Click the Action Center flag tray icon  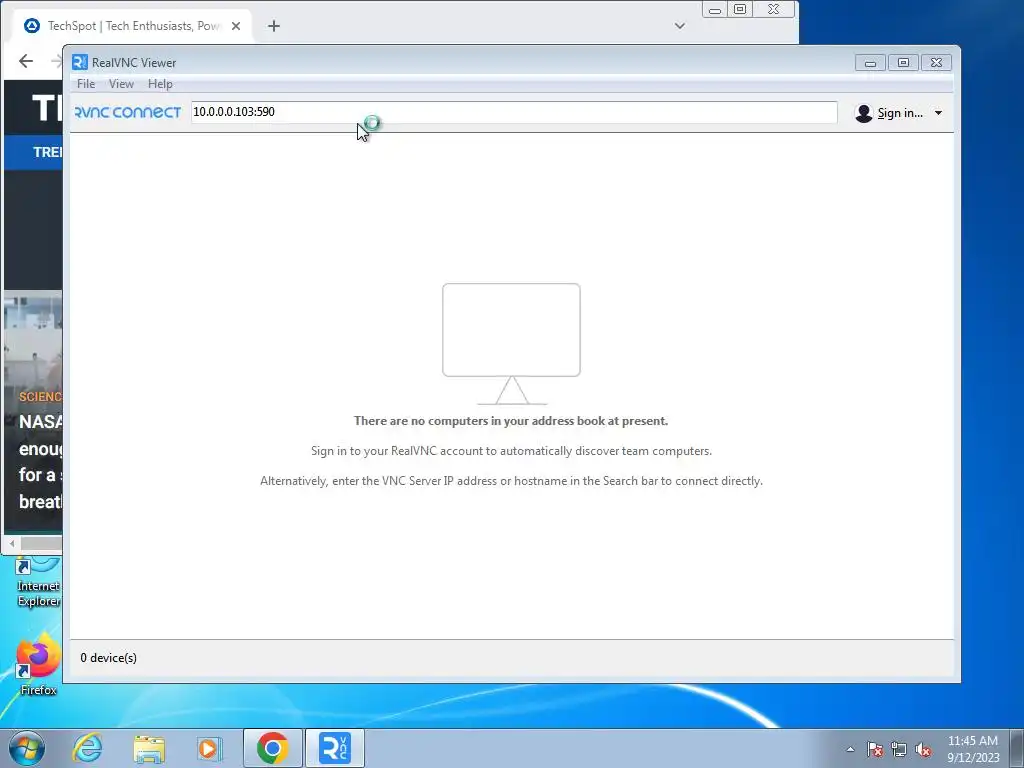pyautogui.click(x=875, y=749)
